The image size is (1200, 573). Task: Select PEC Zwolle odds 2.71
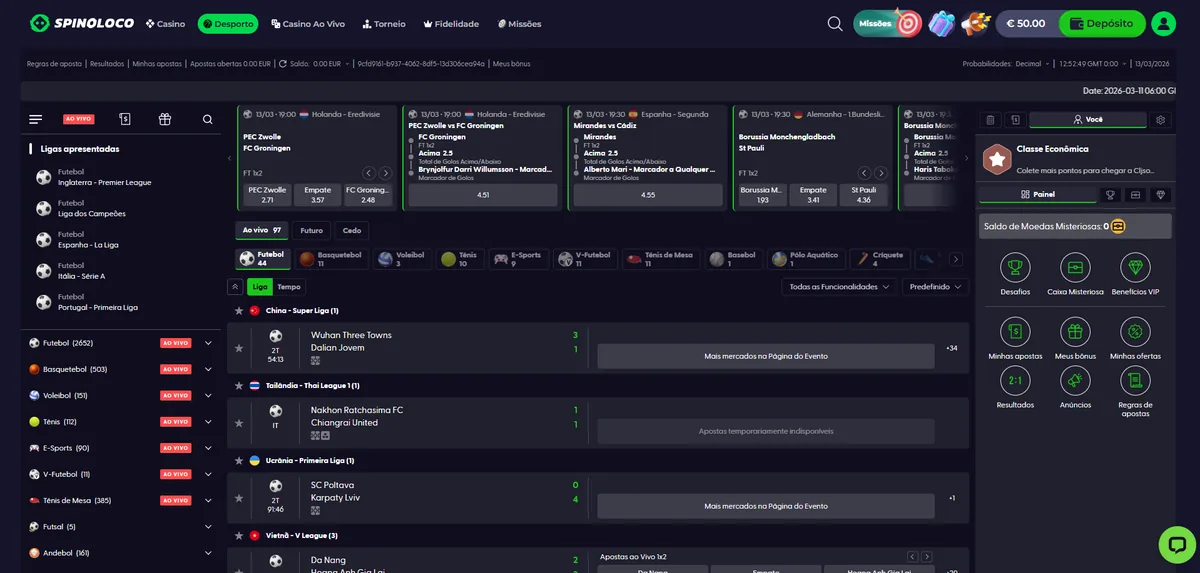tap(268, 194)
